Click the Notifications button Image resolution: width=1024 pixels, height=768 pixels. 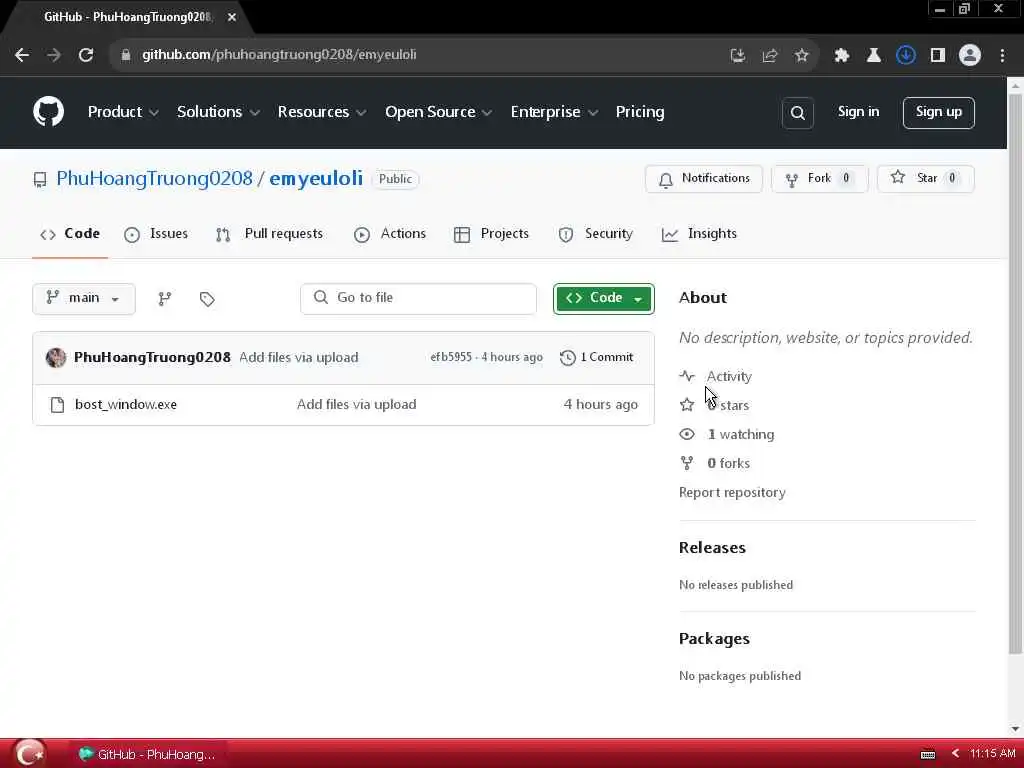point(703,179)
